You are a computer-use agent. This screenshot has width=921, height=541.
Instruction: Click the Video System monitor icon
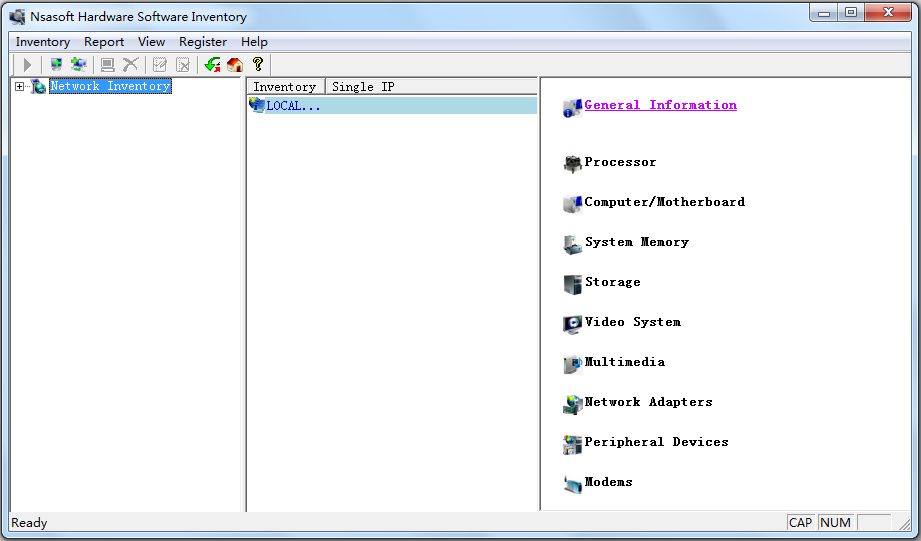(572, 324)
